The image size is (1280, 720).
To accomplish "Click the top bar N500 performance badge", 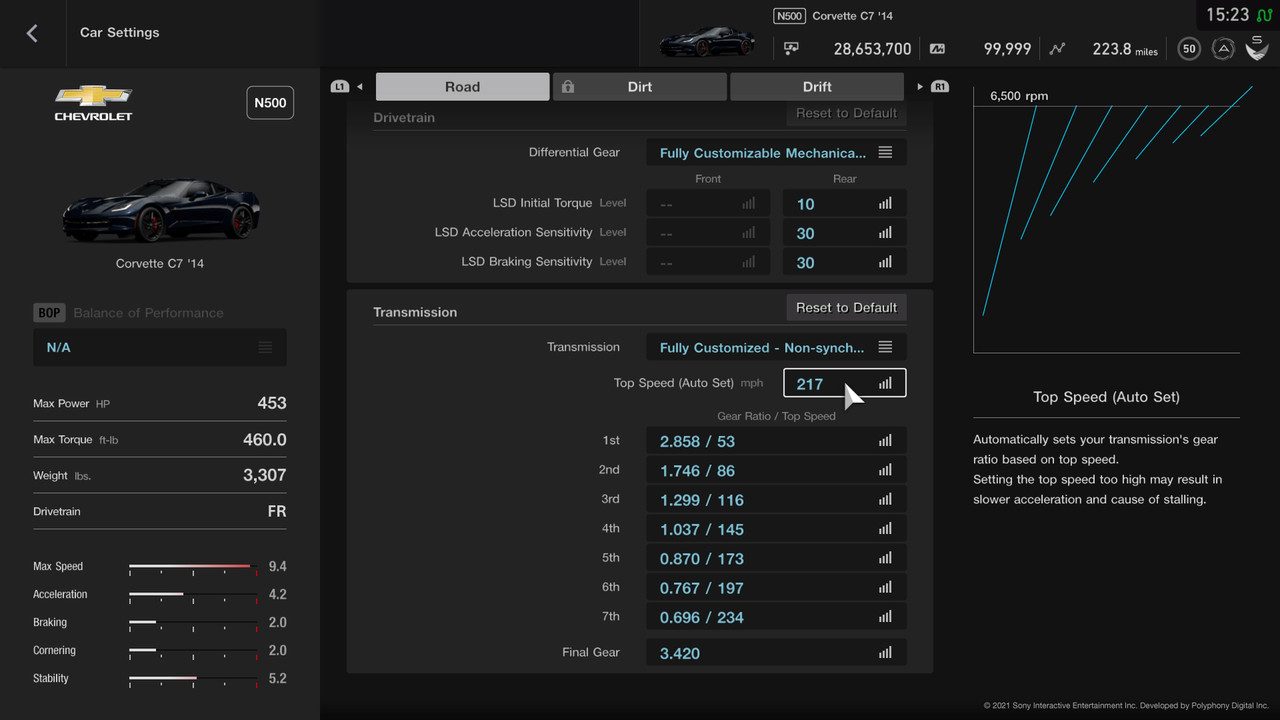I will [x=789, y=16].
